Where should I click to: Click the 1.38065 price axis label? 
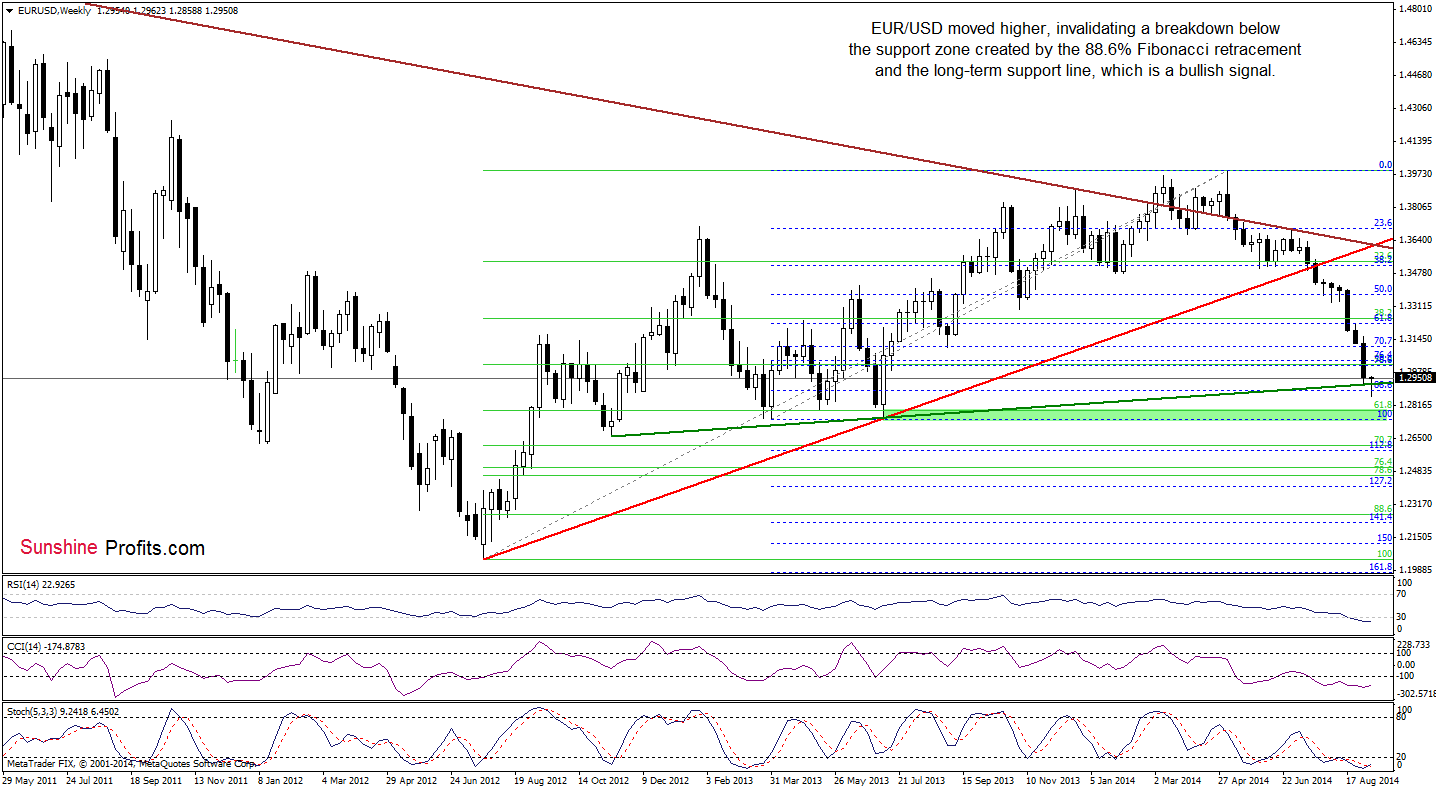pos(1418,207)
